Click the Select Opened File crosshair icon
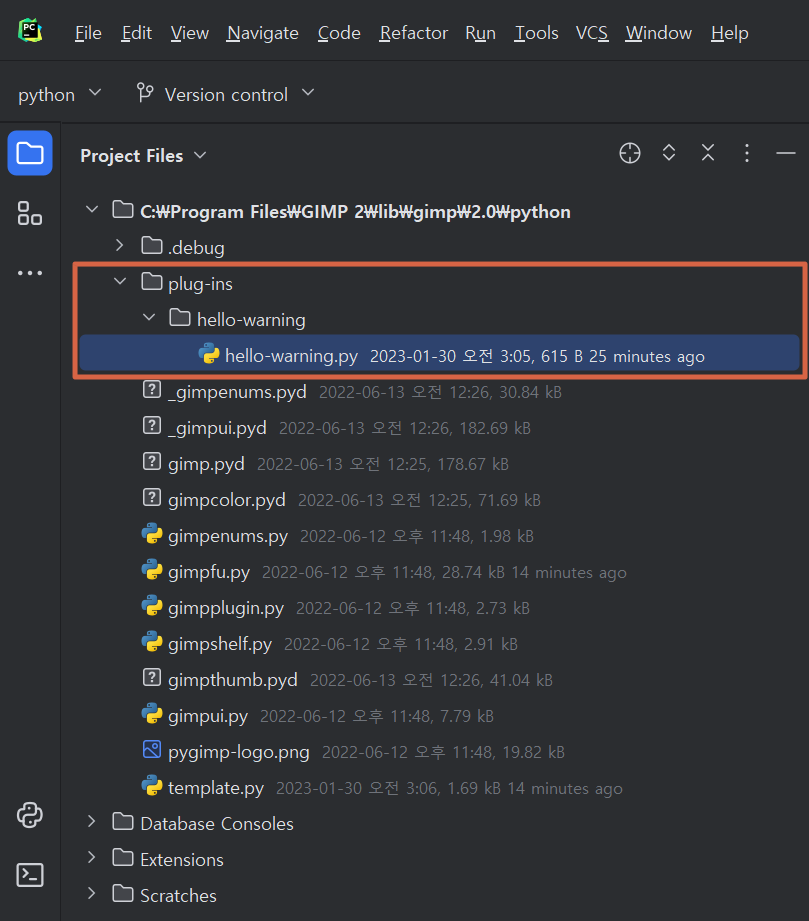Screen dimensions: 809x921 630,153
